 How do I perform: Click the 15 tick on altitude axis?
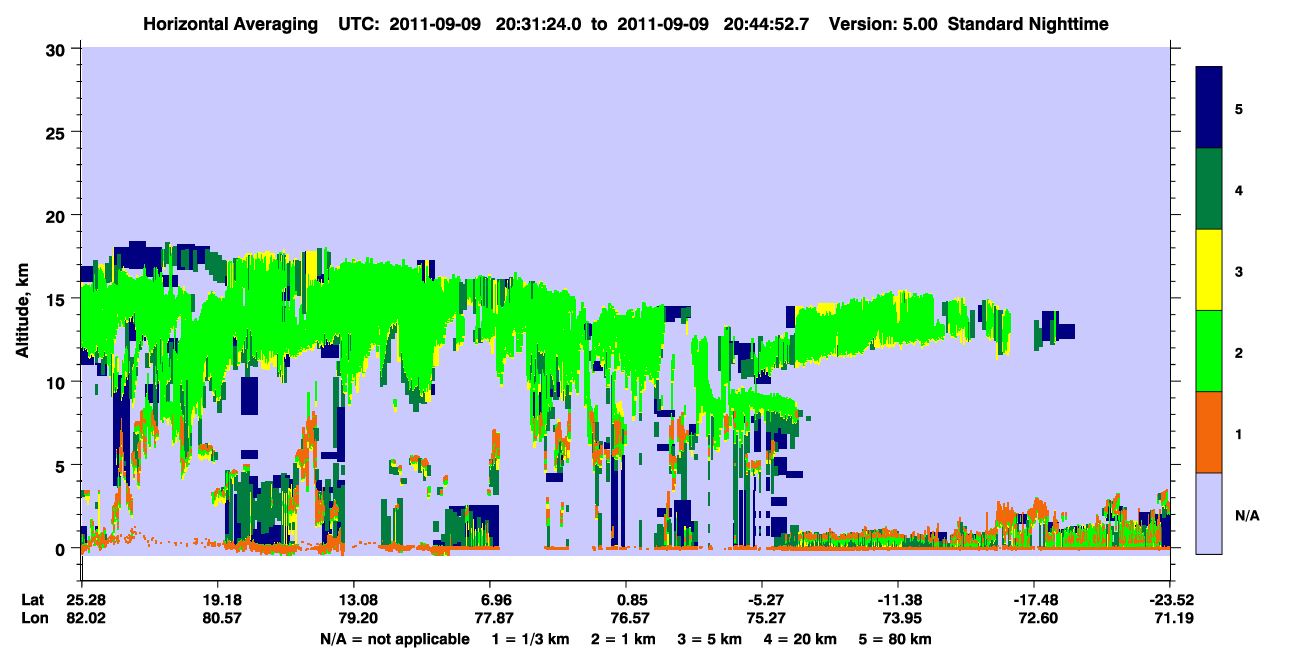[x=59, y=298]
